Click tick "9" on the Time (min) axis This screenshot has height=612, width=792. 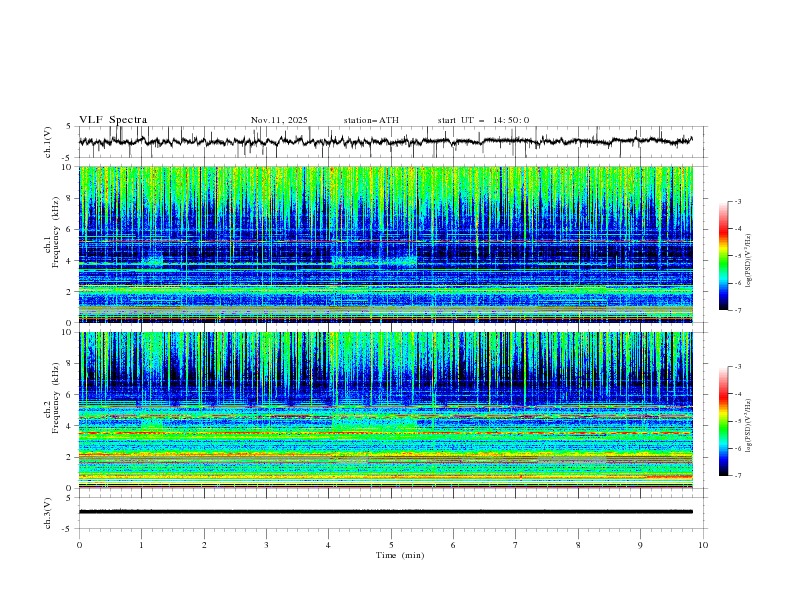(x=640, y=545)
